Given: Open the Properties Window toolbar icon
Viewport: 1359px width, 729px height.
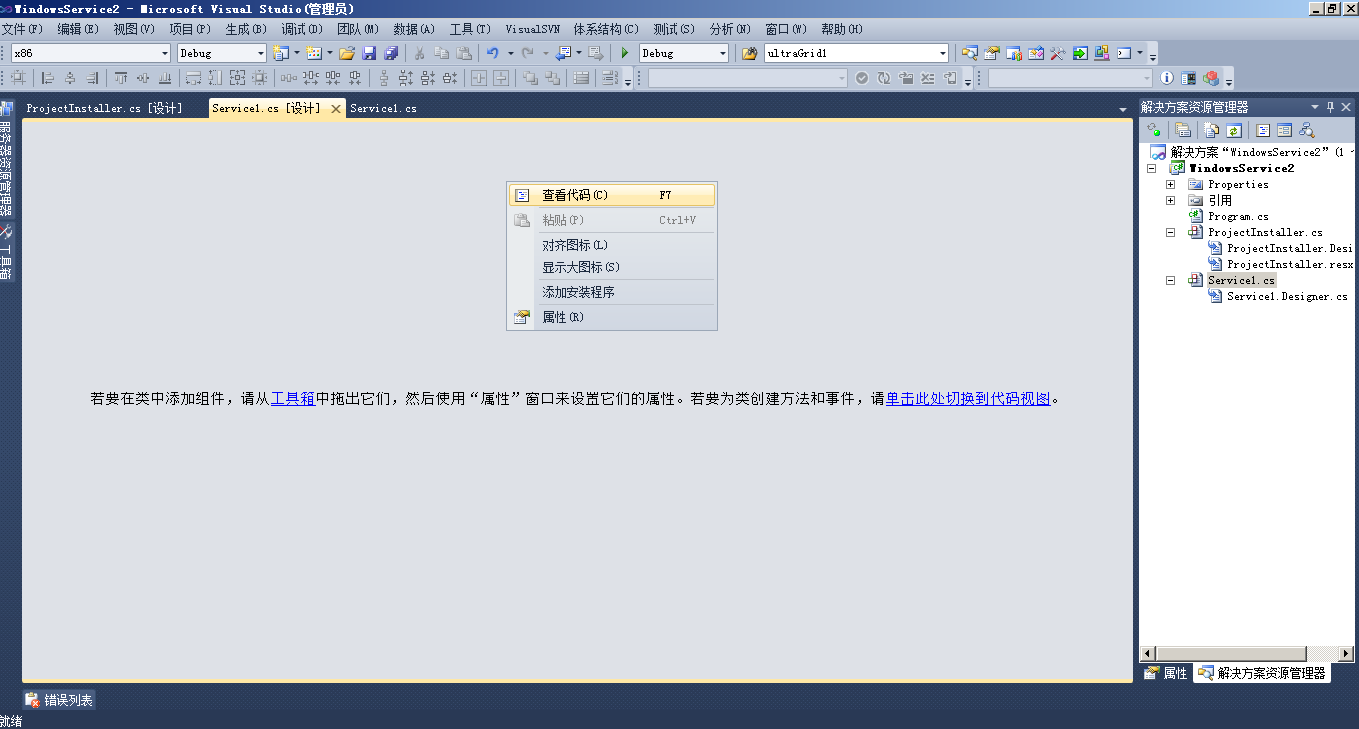Looking at the screenshot, I should 991,53.
